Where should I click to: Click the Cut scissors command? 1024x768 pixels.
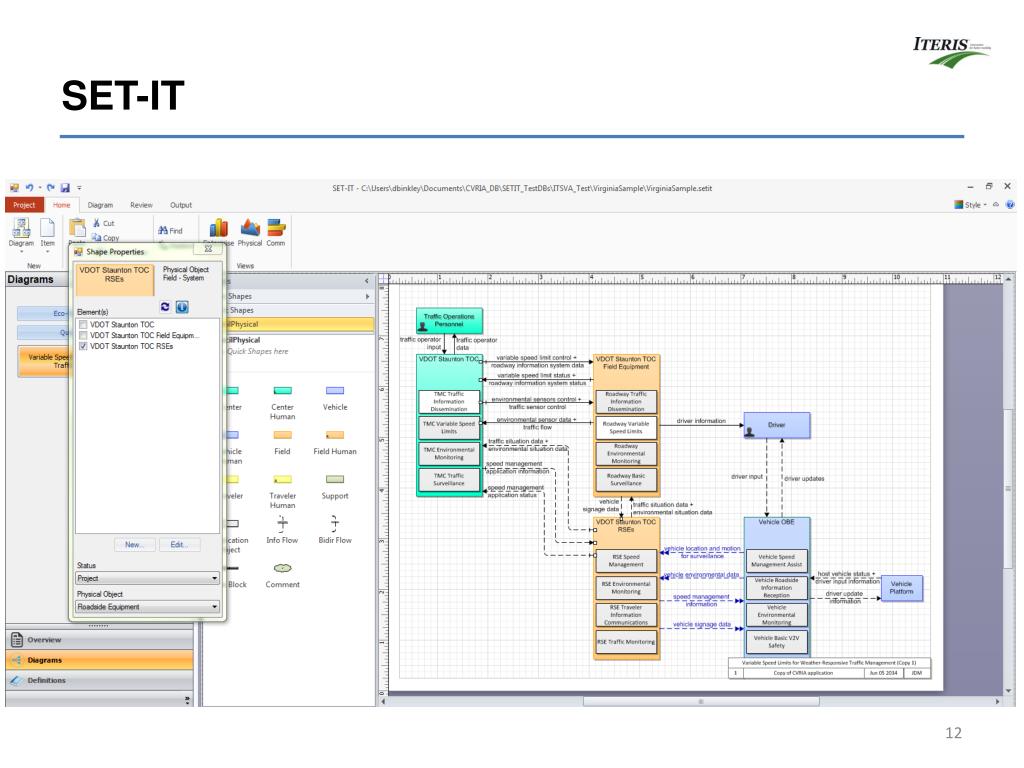click(x=103, y=223)
